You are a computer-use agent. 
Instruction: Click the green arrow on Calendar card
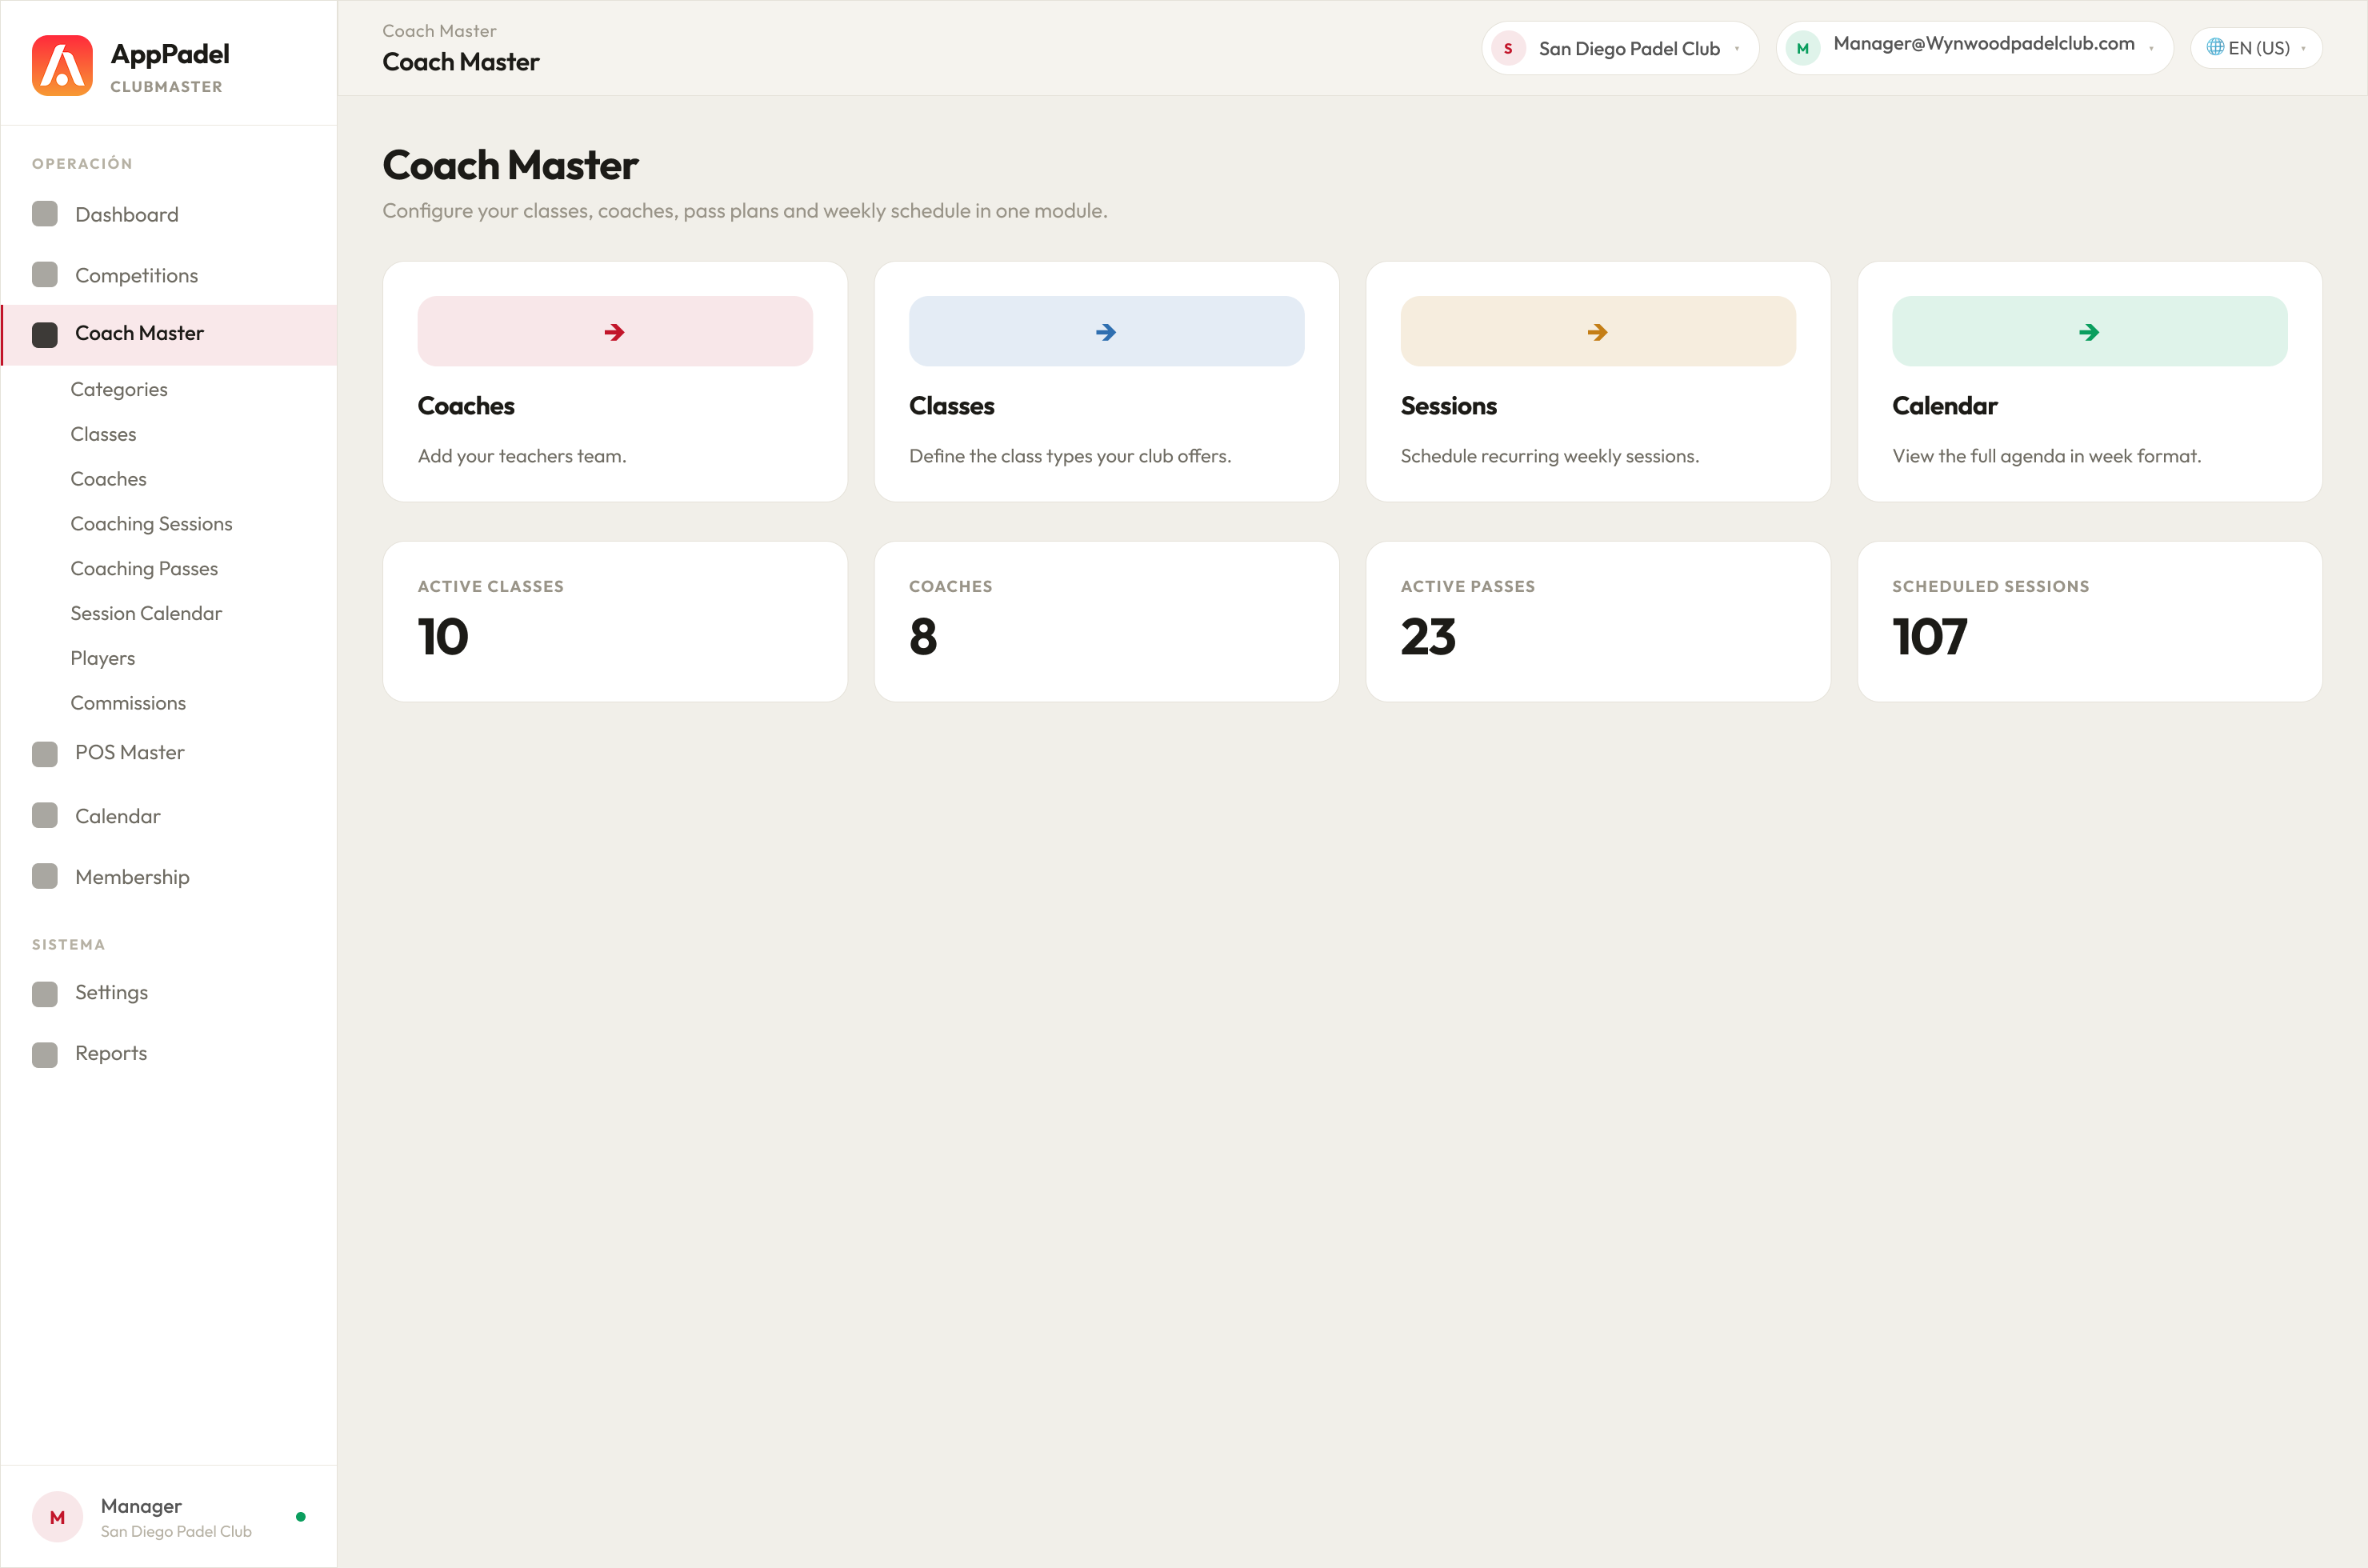[2089, 332]
